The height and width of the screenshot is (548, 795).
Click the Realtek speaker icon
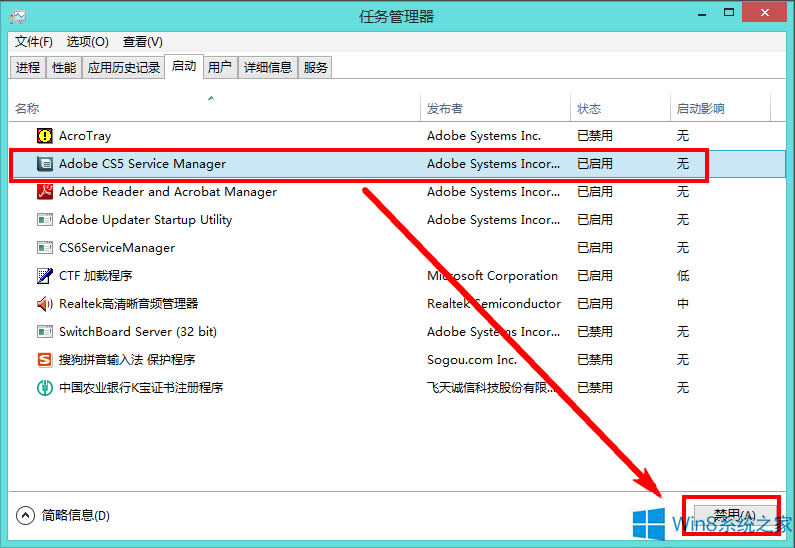click(x=45, y=304)
